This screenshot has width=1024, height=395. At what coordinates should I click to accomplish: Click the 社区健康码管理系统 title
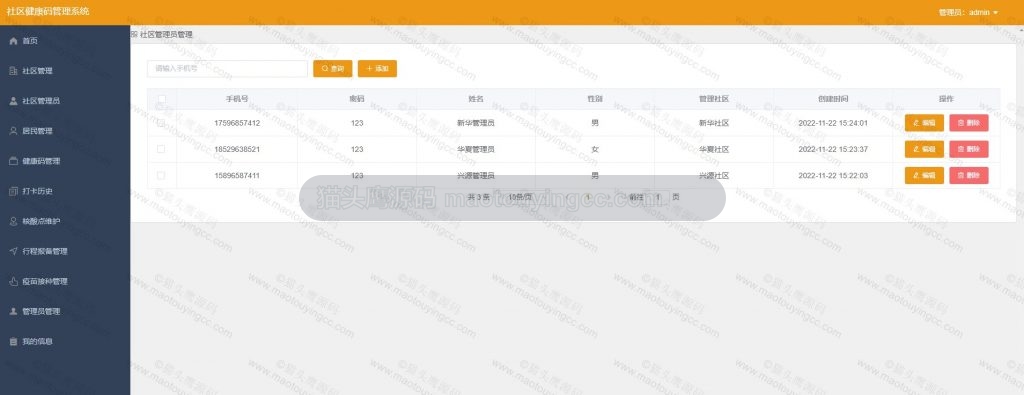[48, 12]
